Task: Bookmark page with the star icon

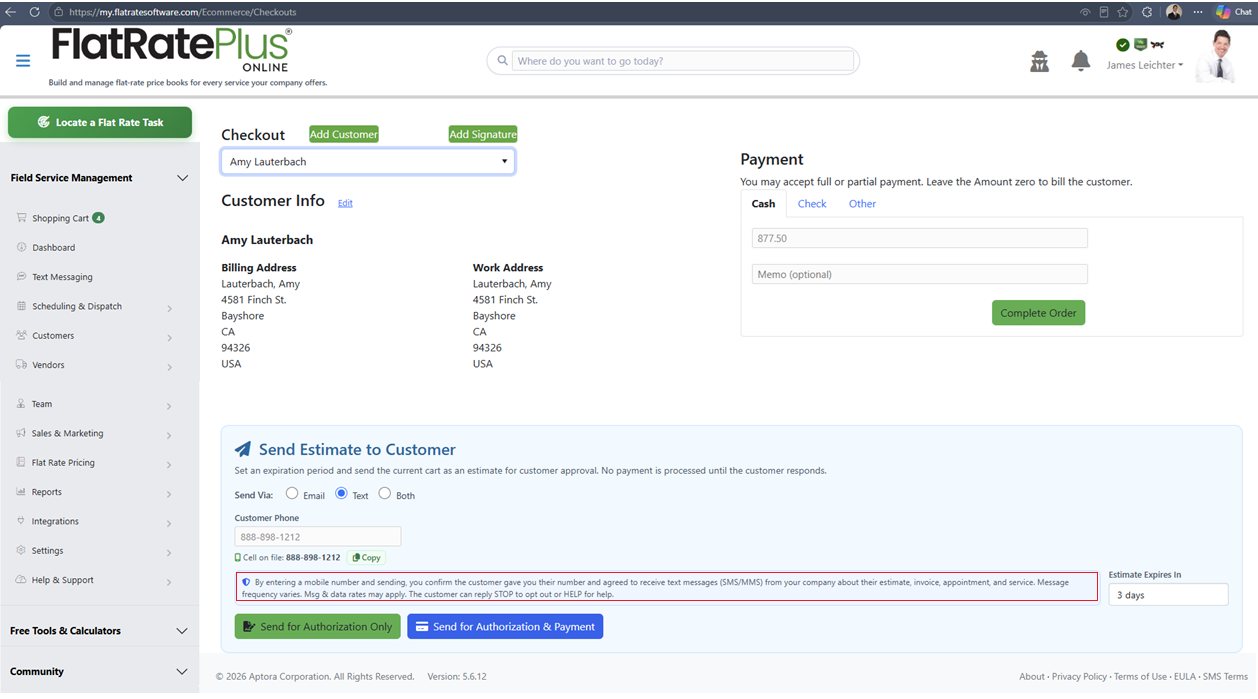Action: [x=1123, y=12]
